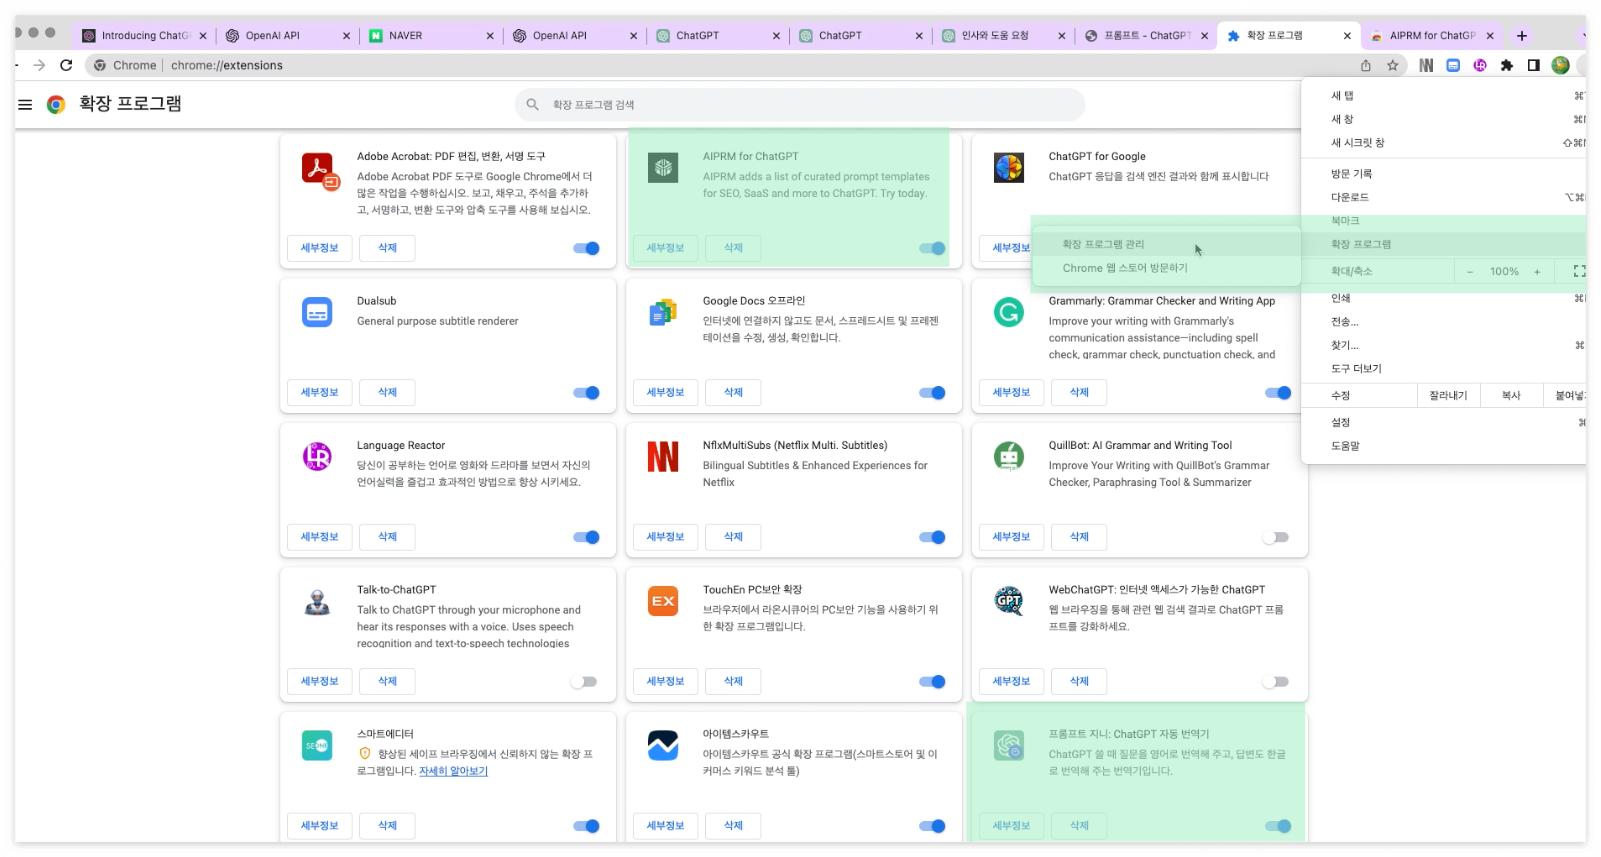Click the Dualsub extension card logo
1601x857 pixels.
pos(317,313)
